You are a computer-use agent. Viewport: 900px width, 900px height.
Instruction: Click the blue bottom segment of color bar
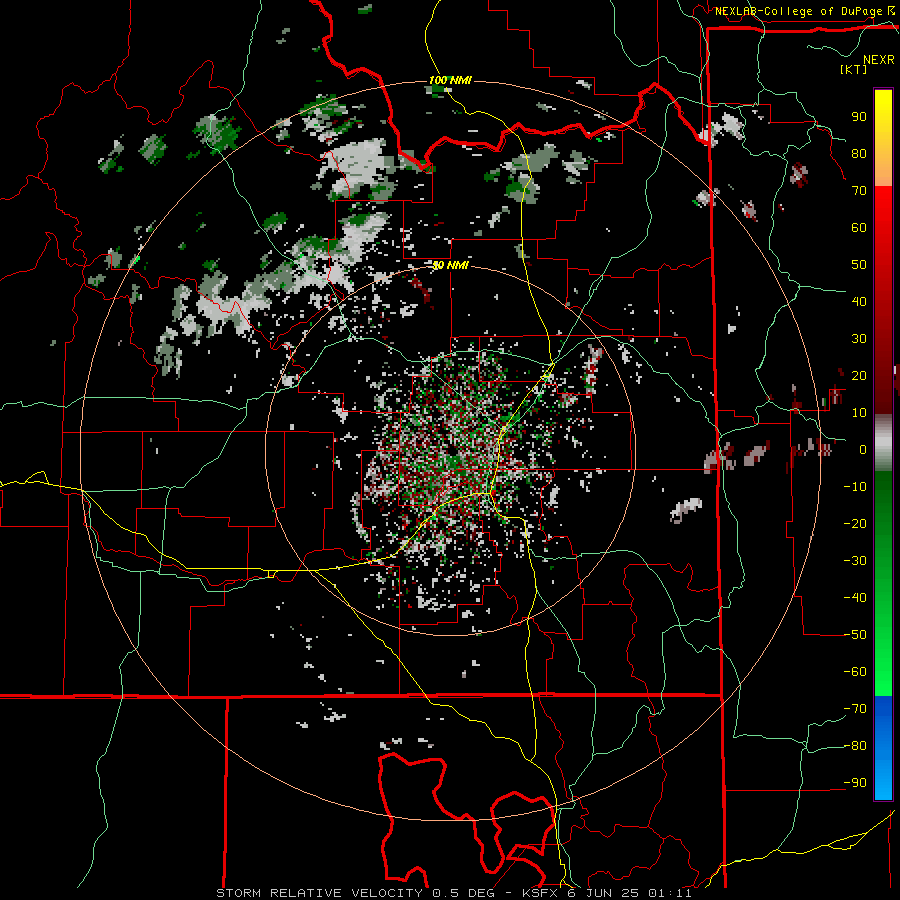883,747
